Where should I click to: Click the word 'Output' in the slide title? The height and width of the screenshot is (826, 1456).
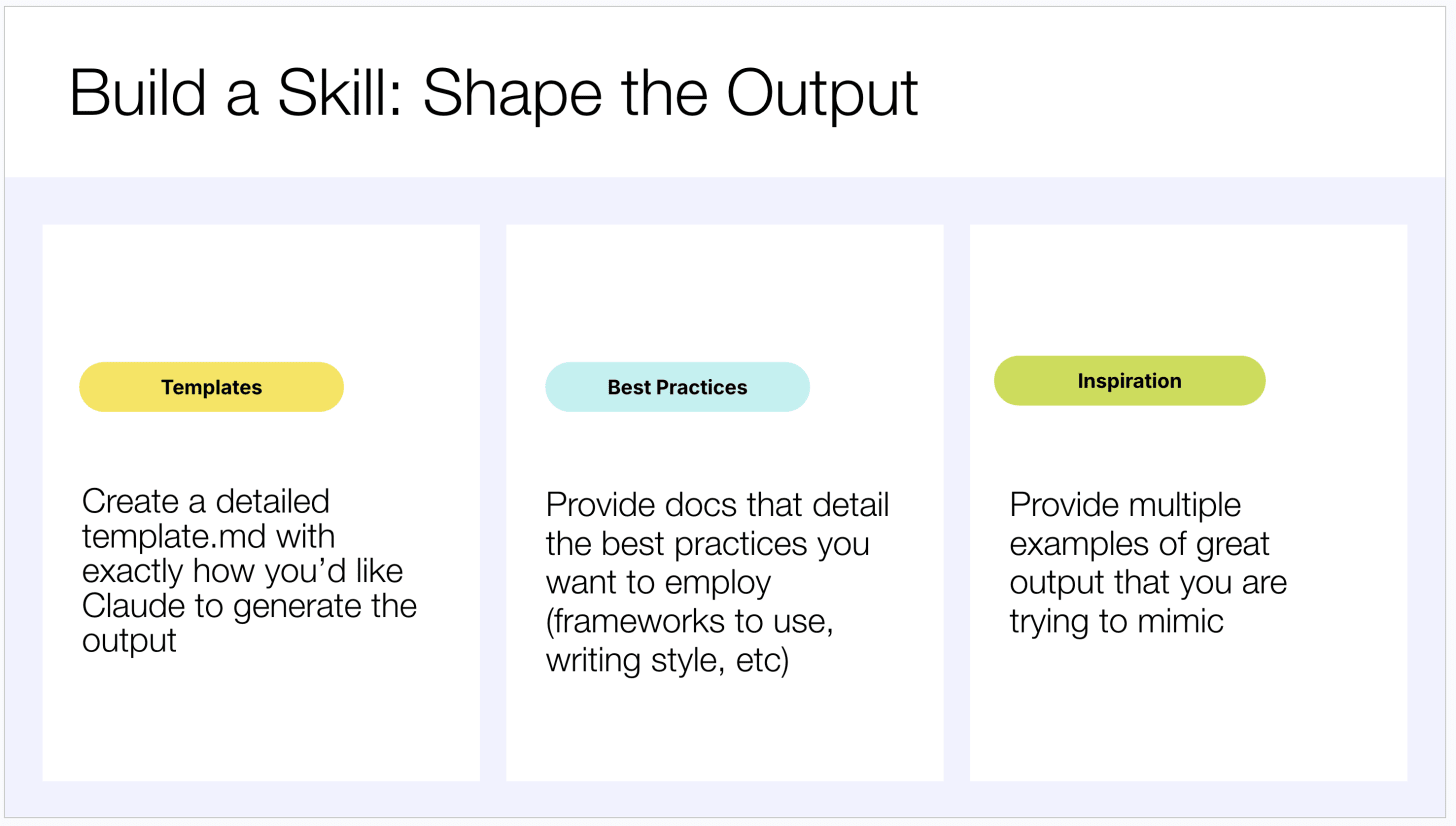[x=822, y=93]
